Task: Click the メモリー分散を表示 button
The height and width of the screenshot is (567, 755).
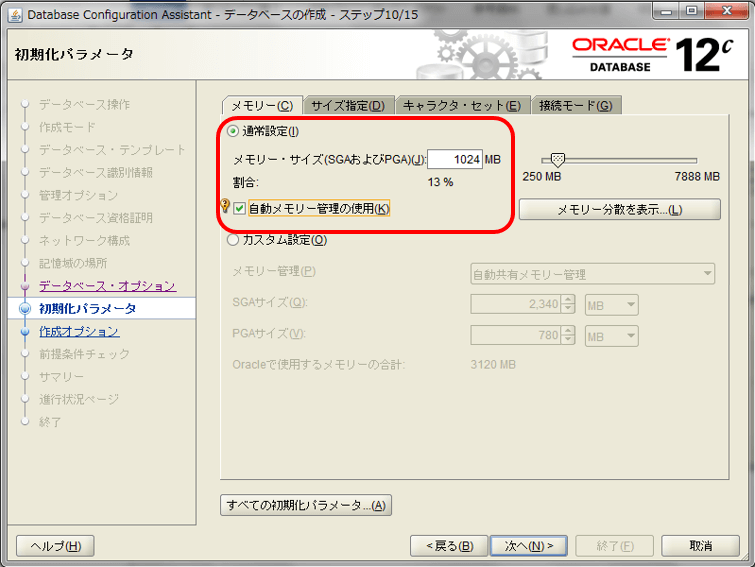Action: pos(620,209)
